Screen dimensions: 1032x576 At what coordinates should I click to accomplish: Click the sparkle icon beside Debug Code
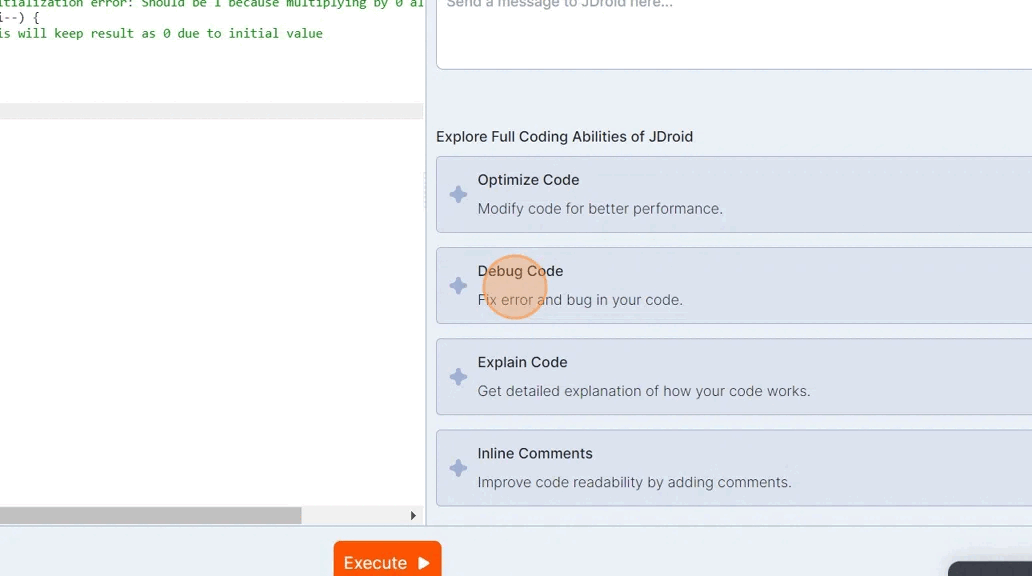click(x=458, y=286)
